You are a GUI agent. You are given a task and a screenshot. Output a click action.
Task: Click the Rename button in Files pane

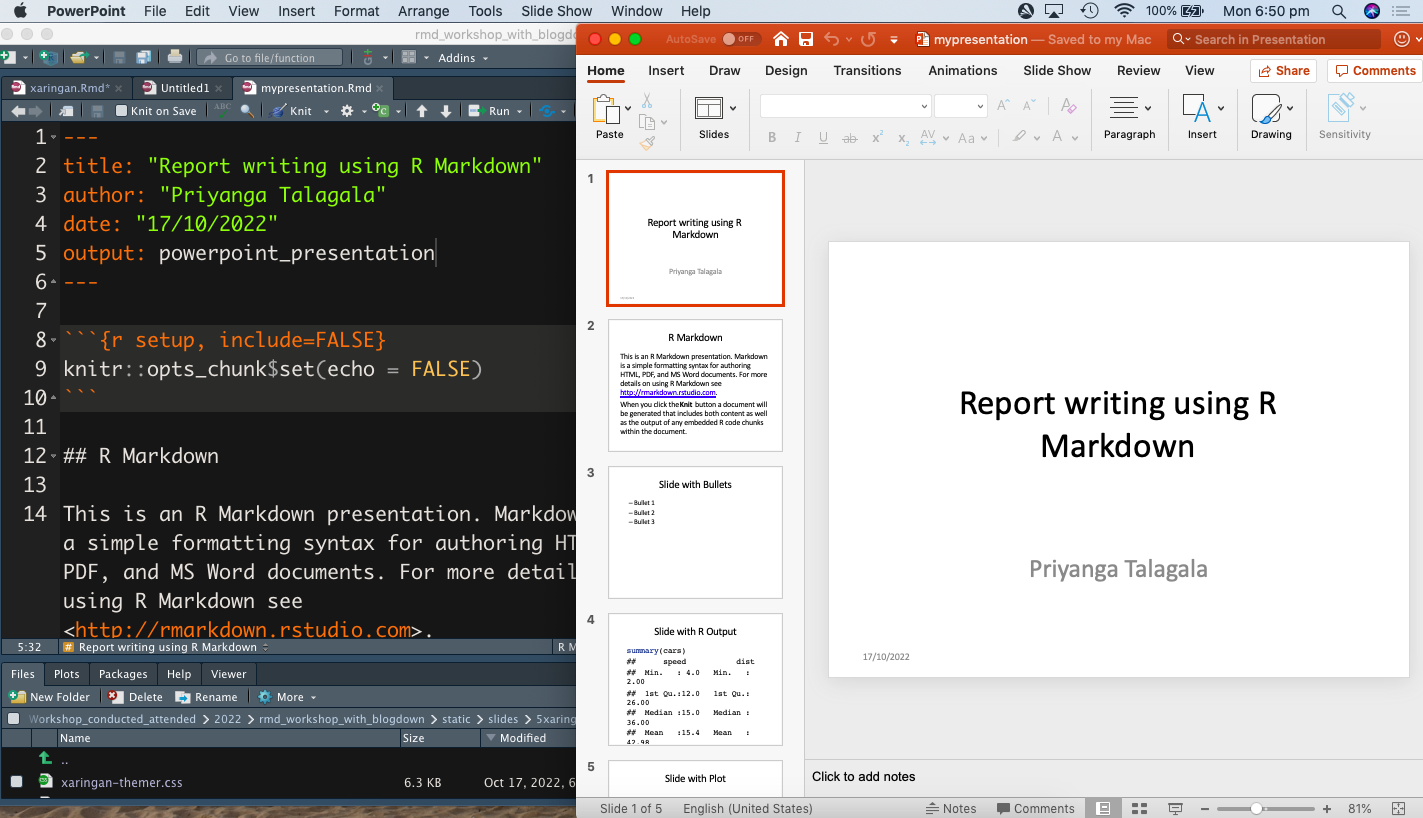[x=206, y=697]
